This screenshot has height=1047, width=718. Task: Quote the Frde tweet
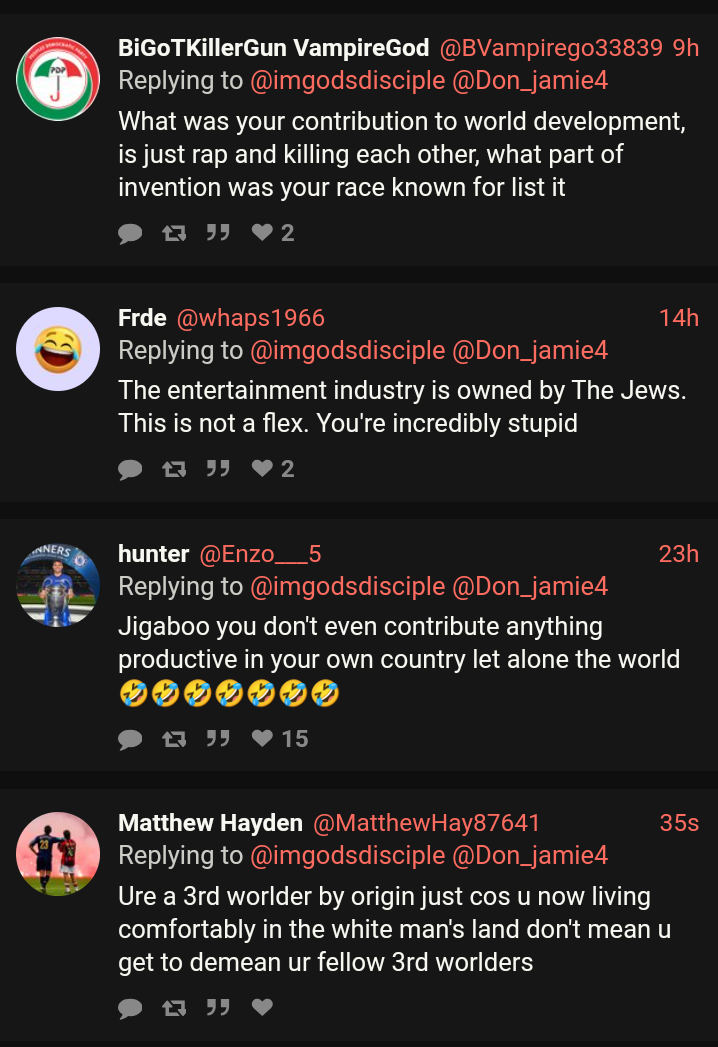click(x=218, y=469)
